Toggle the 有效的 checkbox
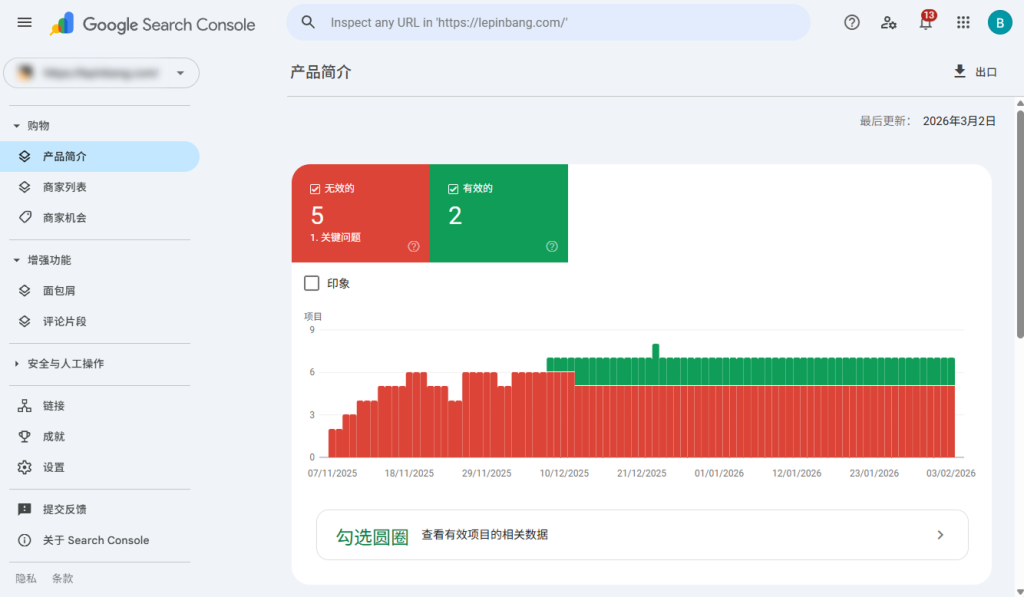The height and width of the screenshot is (597, 1024). [x=453, y=188]
